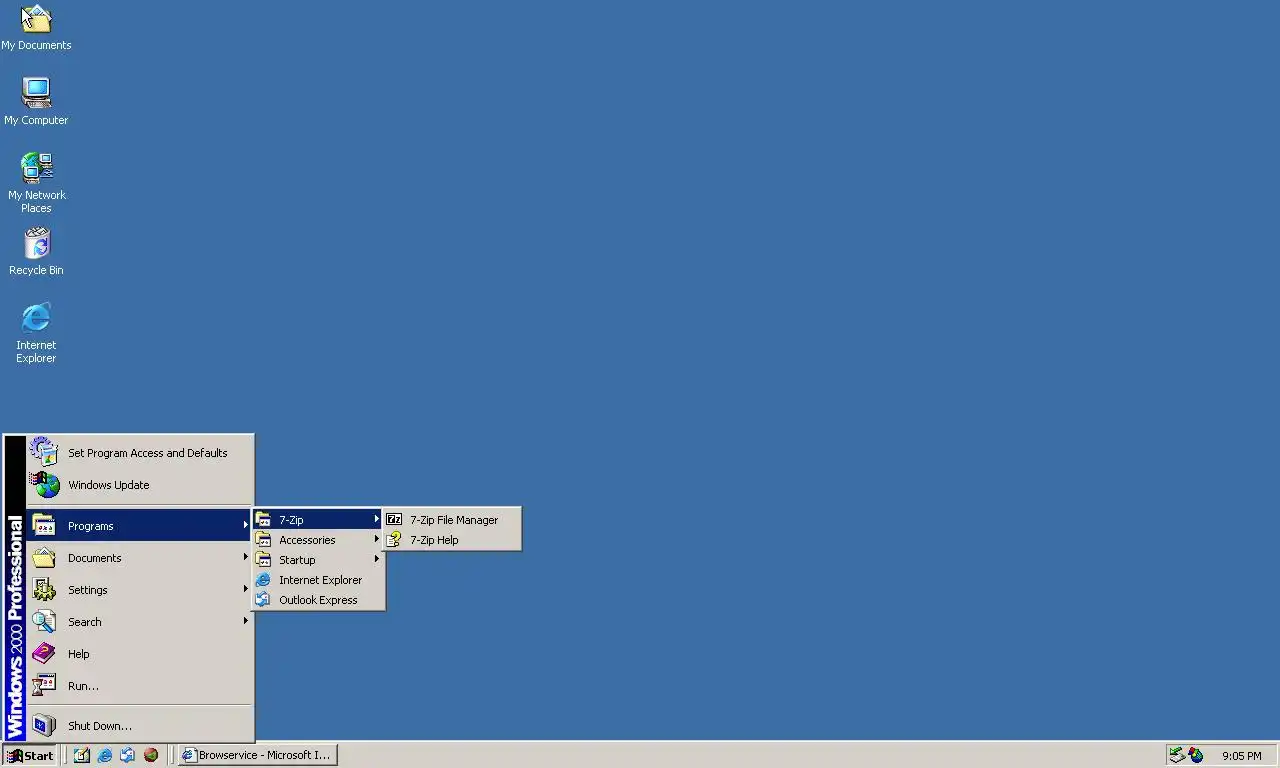Screen dimensions: 1280x768
Task: Click the Safely Remove Hardware tray icon
Action: point(1177,755)
